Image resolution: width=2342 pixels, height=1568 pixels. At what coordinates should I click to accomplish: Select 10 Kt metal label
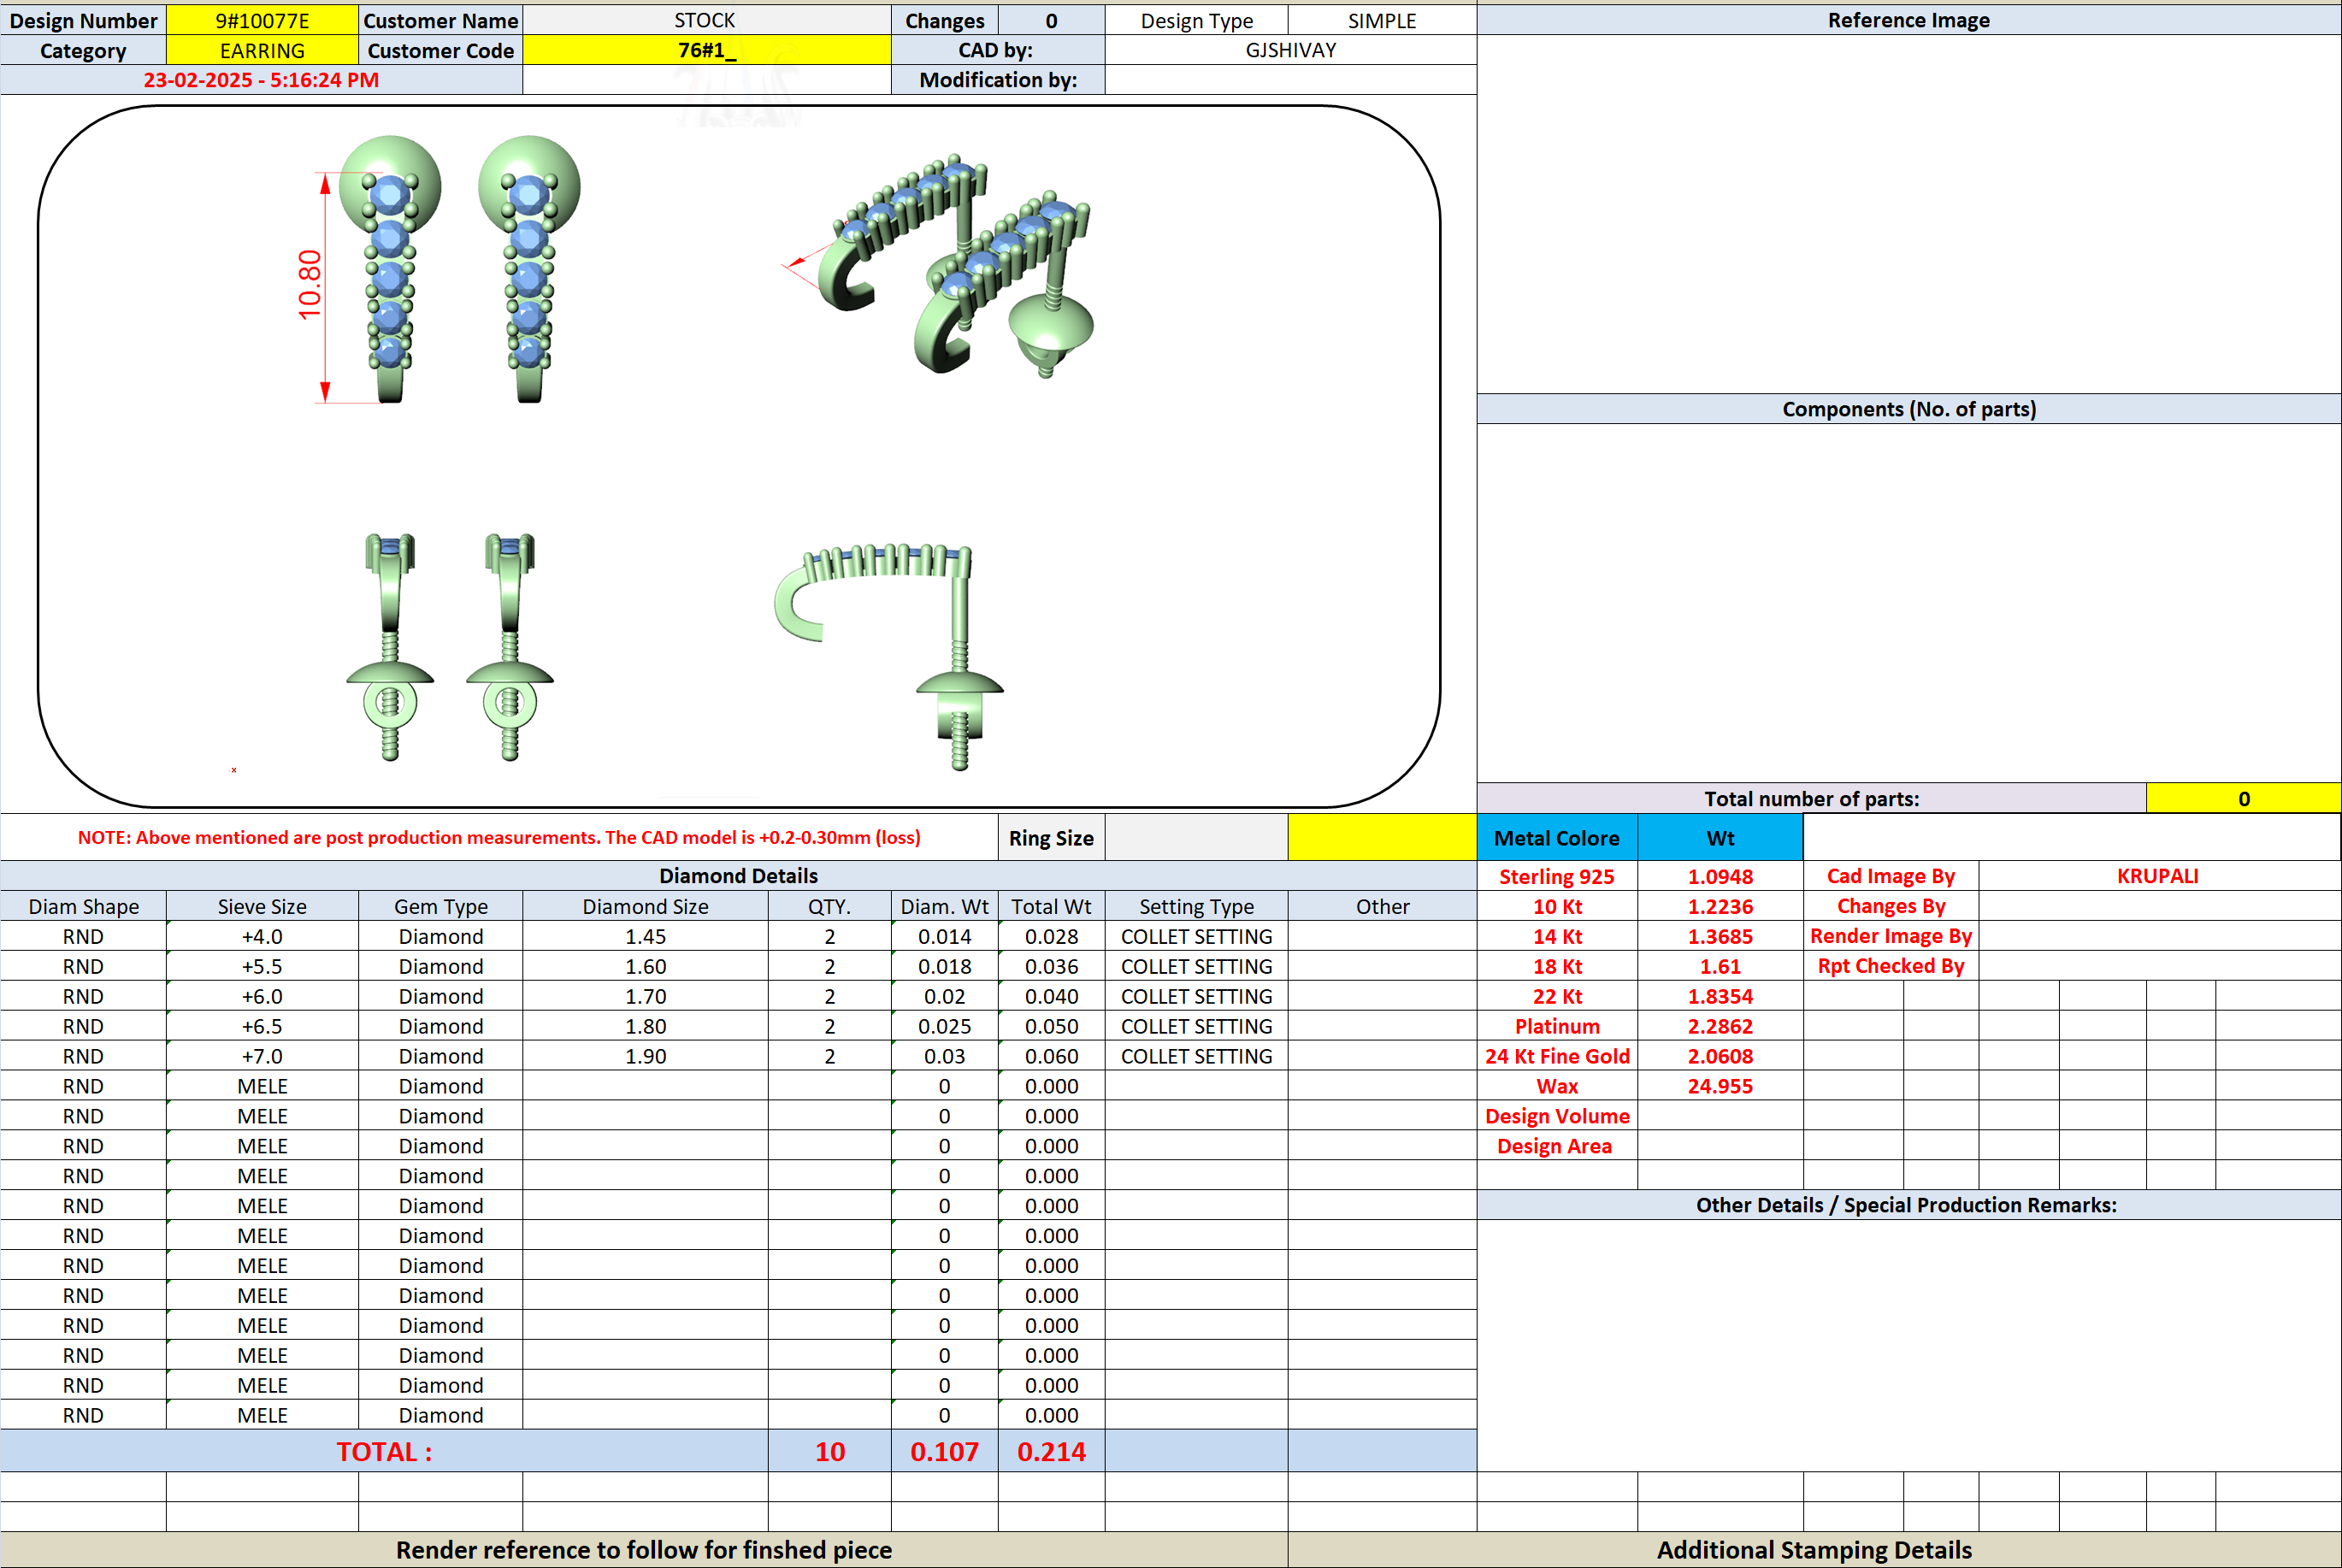point(1557,906)
